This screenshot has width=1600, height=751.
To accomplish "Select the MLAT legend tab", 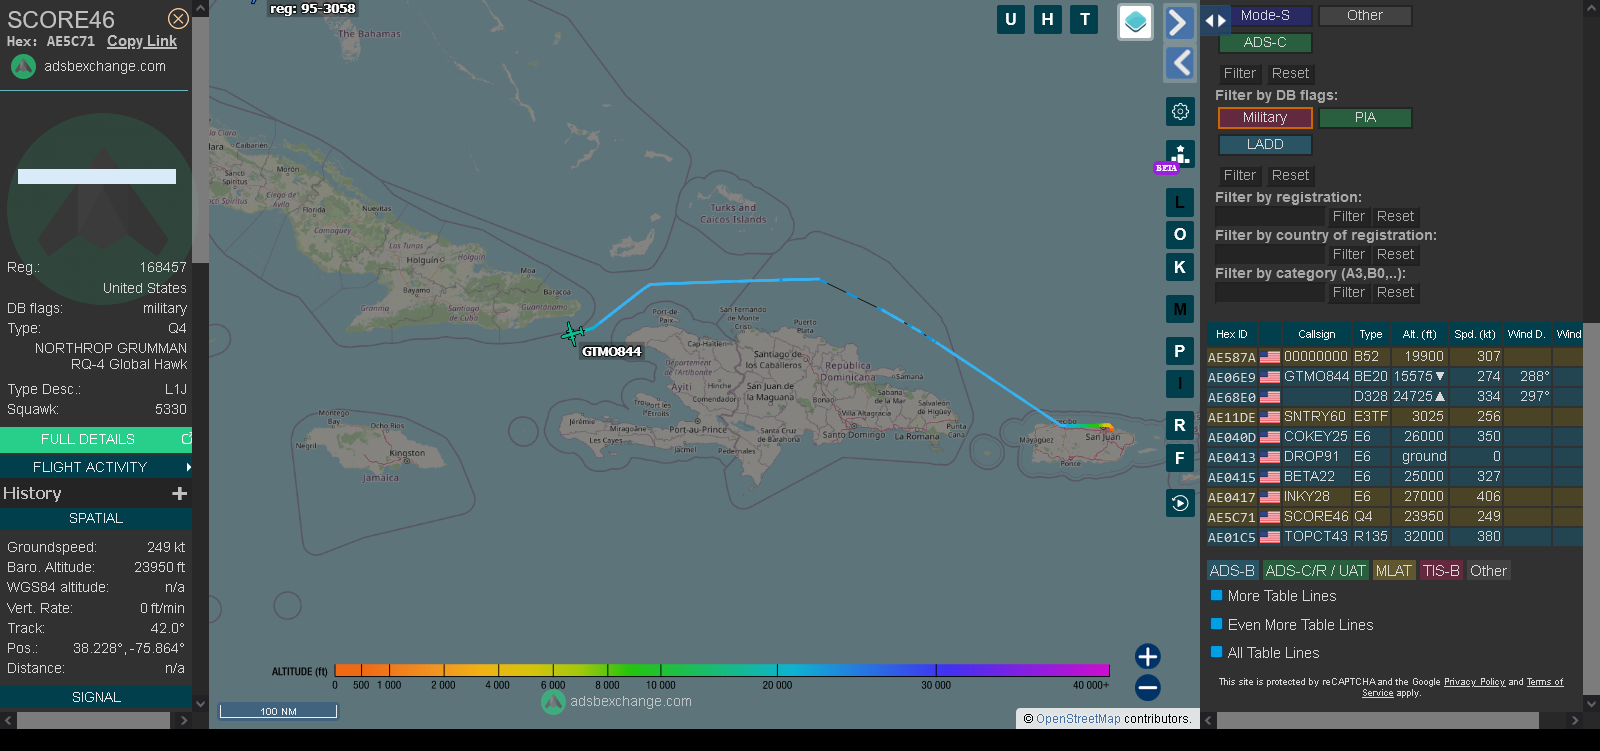I will click(x=1394, y=571).
